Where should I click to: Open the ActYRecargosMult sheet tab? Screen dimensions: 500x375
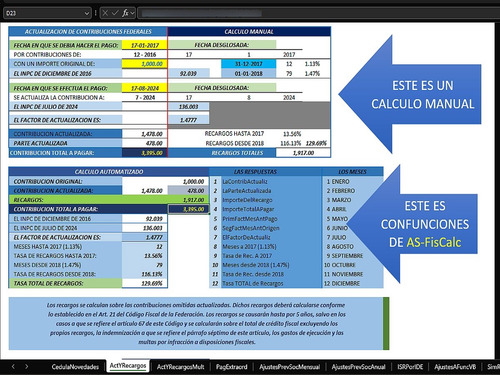180,367
